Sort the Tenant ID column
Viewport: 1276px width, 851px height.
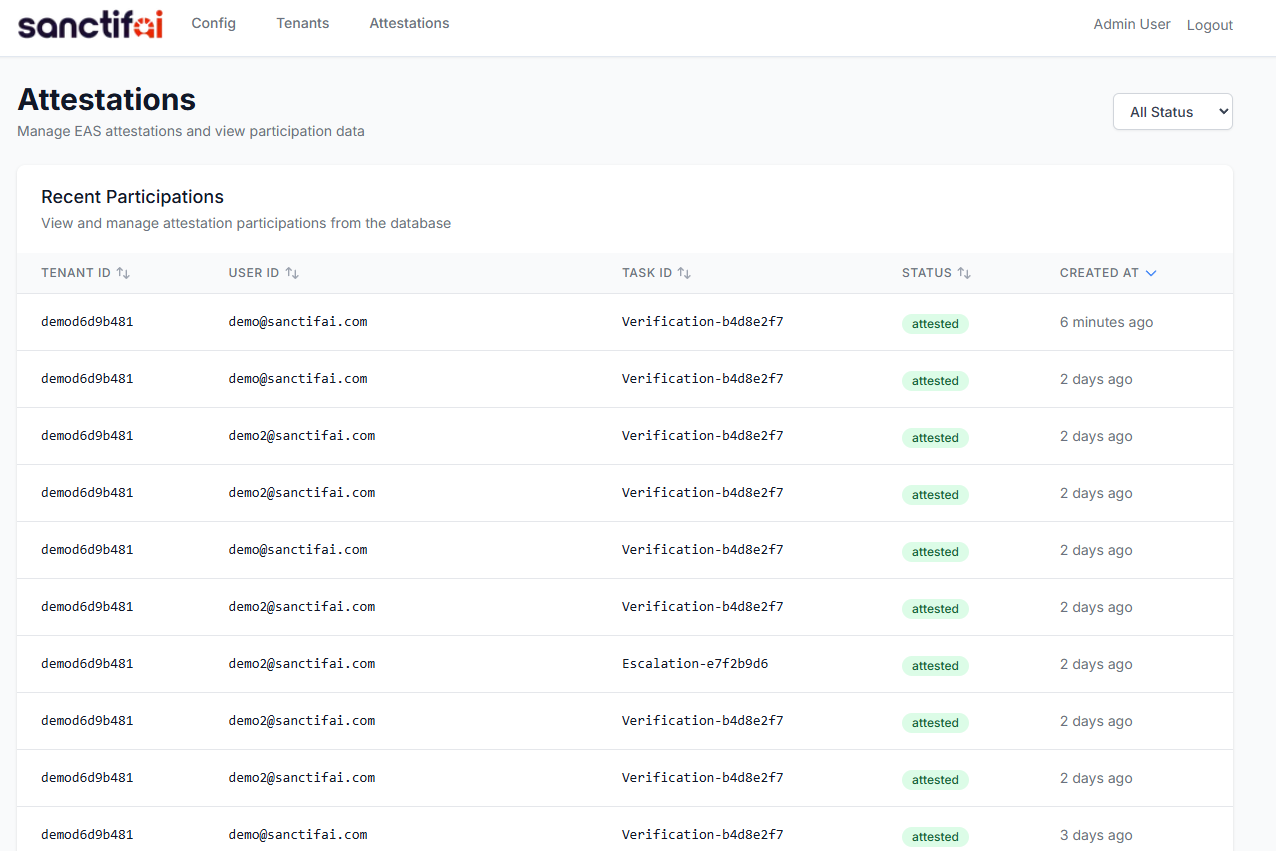pos(125,272)
